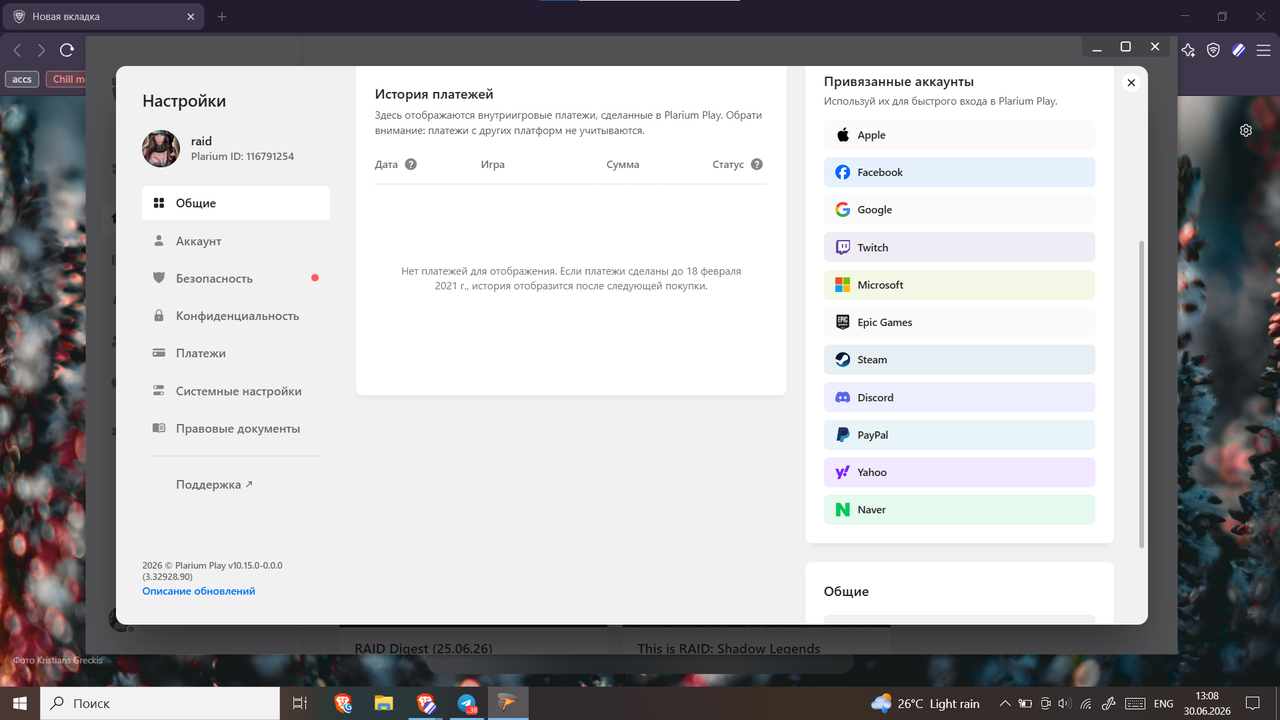This screenshot has height=720, width=1280.
Task: Open the accs bookmark
Action: [22, 79]
